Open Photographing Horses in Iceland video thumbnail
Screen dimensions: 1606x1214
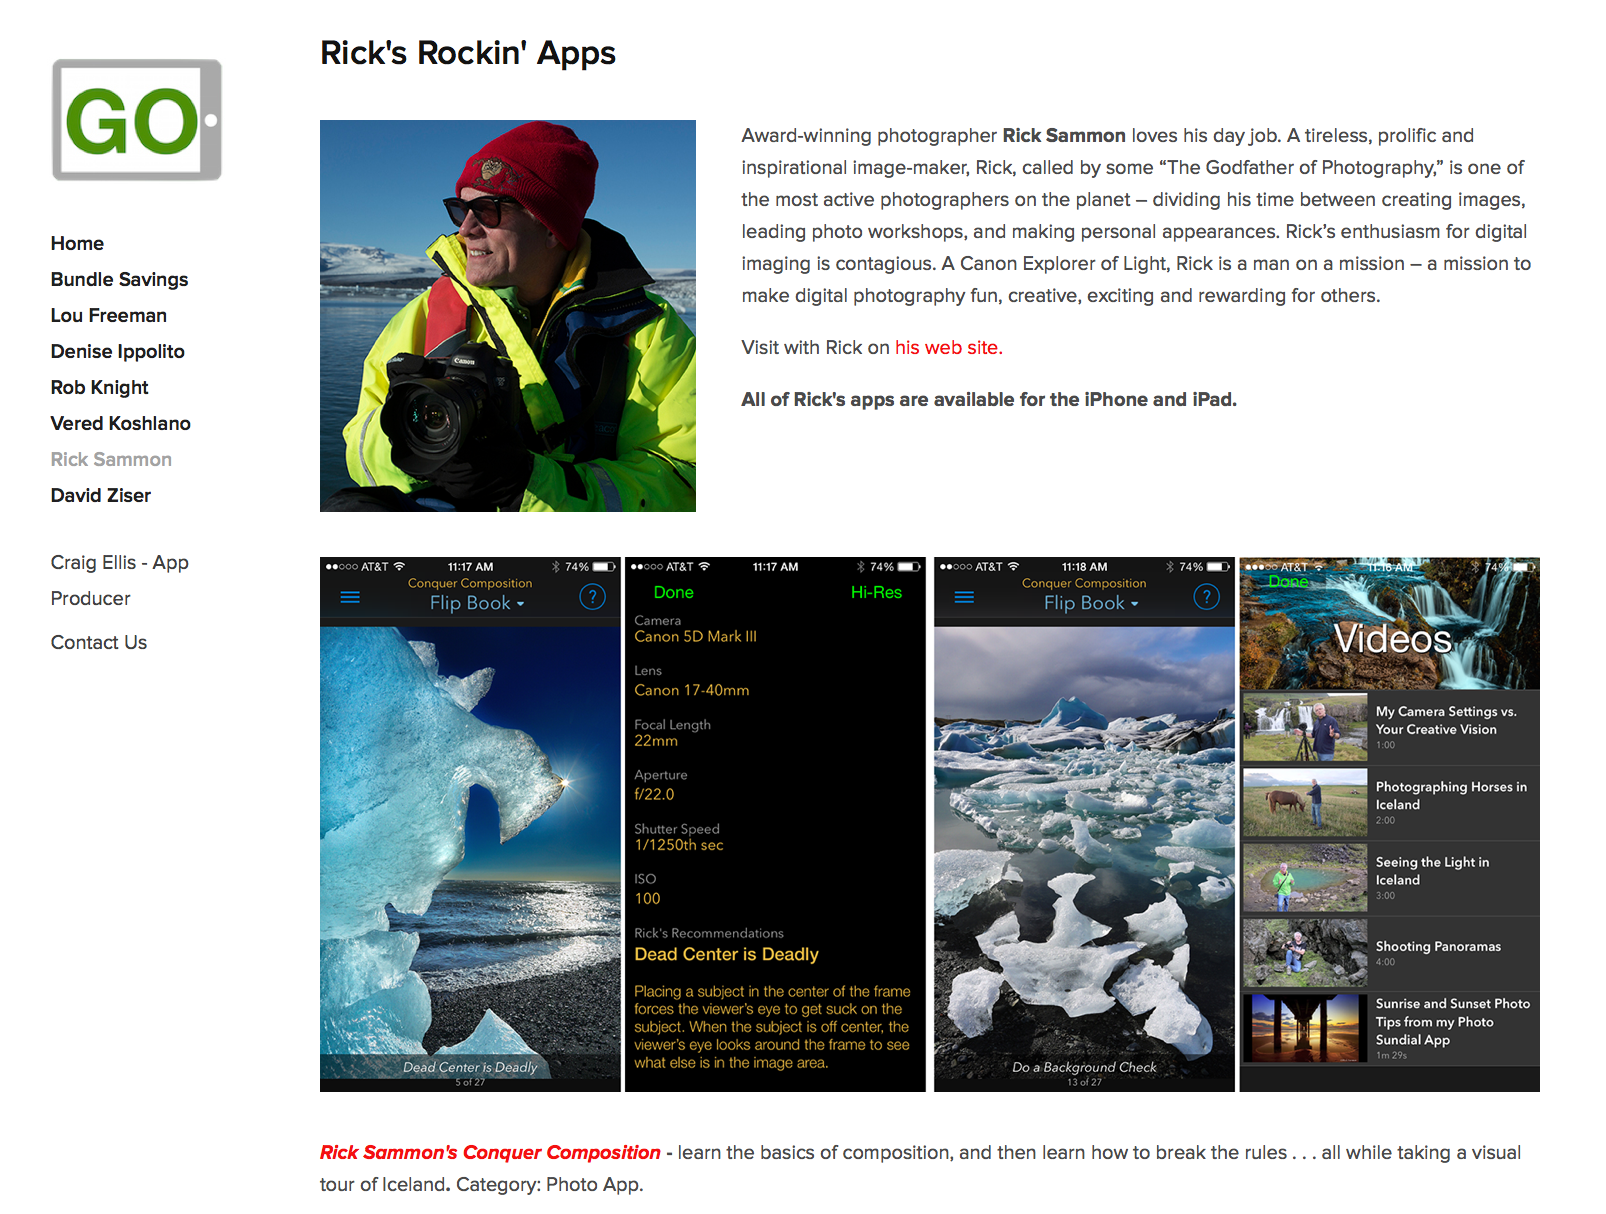[1304, 803]
